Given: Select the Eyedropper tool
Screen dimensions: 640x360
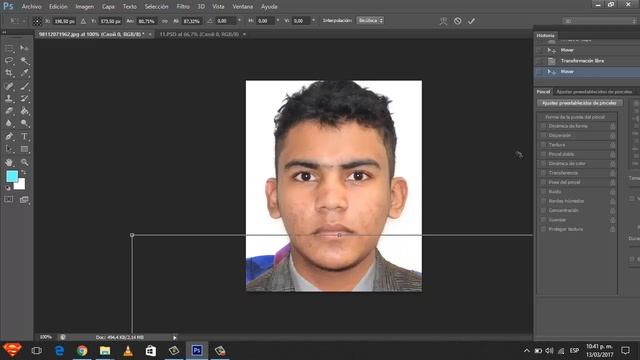Looking at the screenshot, I should [x=24, y=73].
